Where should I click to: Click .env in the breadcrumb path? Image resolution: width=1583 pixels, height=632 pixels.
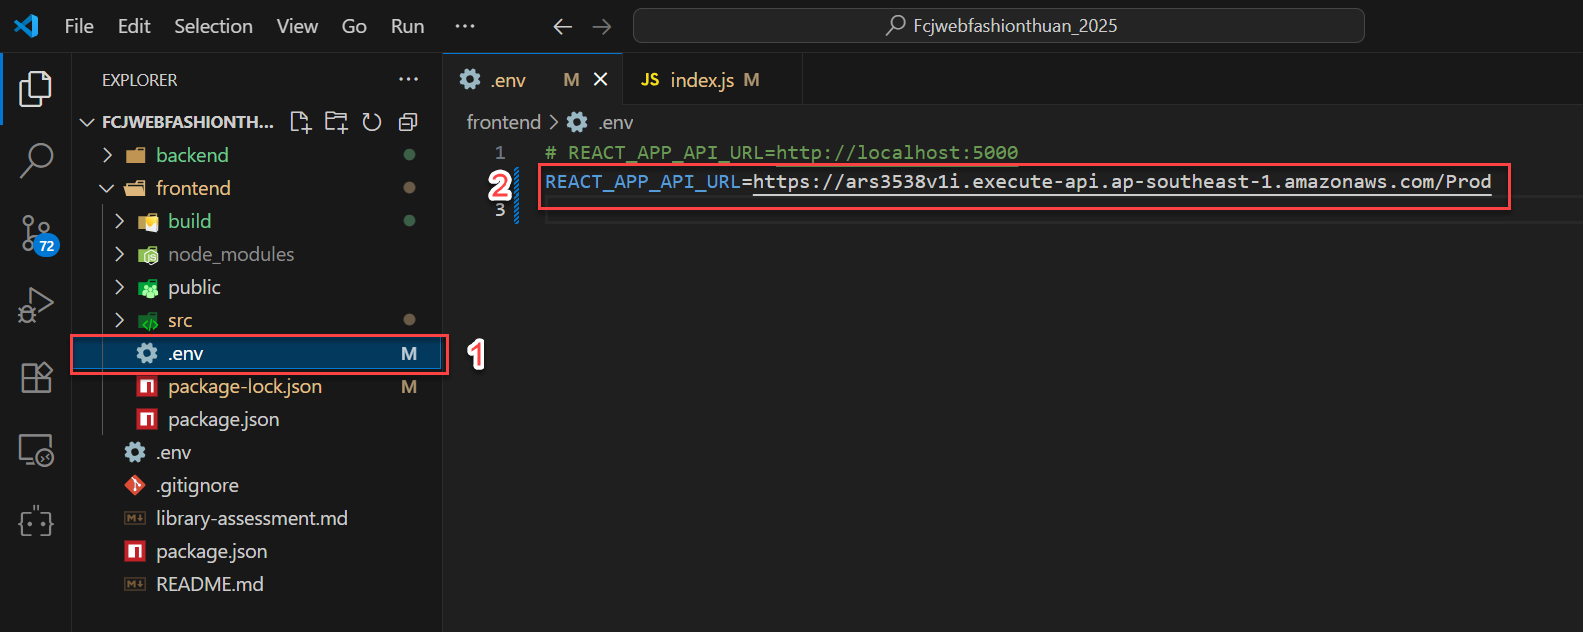tap(616, 122)
